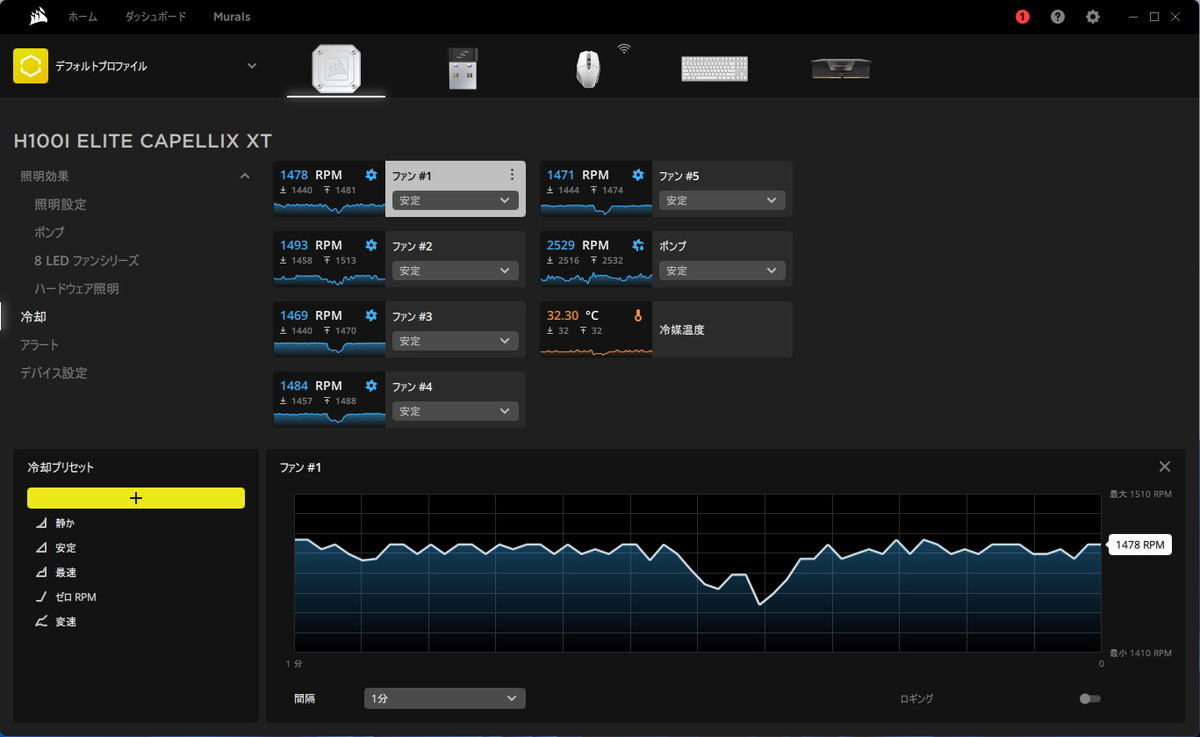This screenshot has width=1200, height=737.
Task: Open iCUE settings gear icon
Action: tap(1093, 17)
